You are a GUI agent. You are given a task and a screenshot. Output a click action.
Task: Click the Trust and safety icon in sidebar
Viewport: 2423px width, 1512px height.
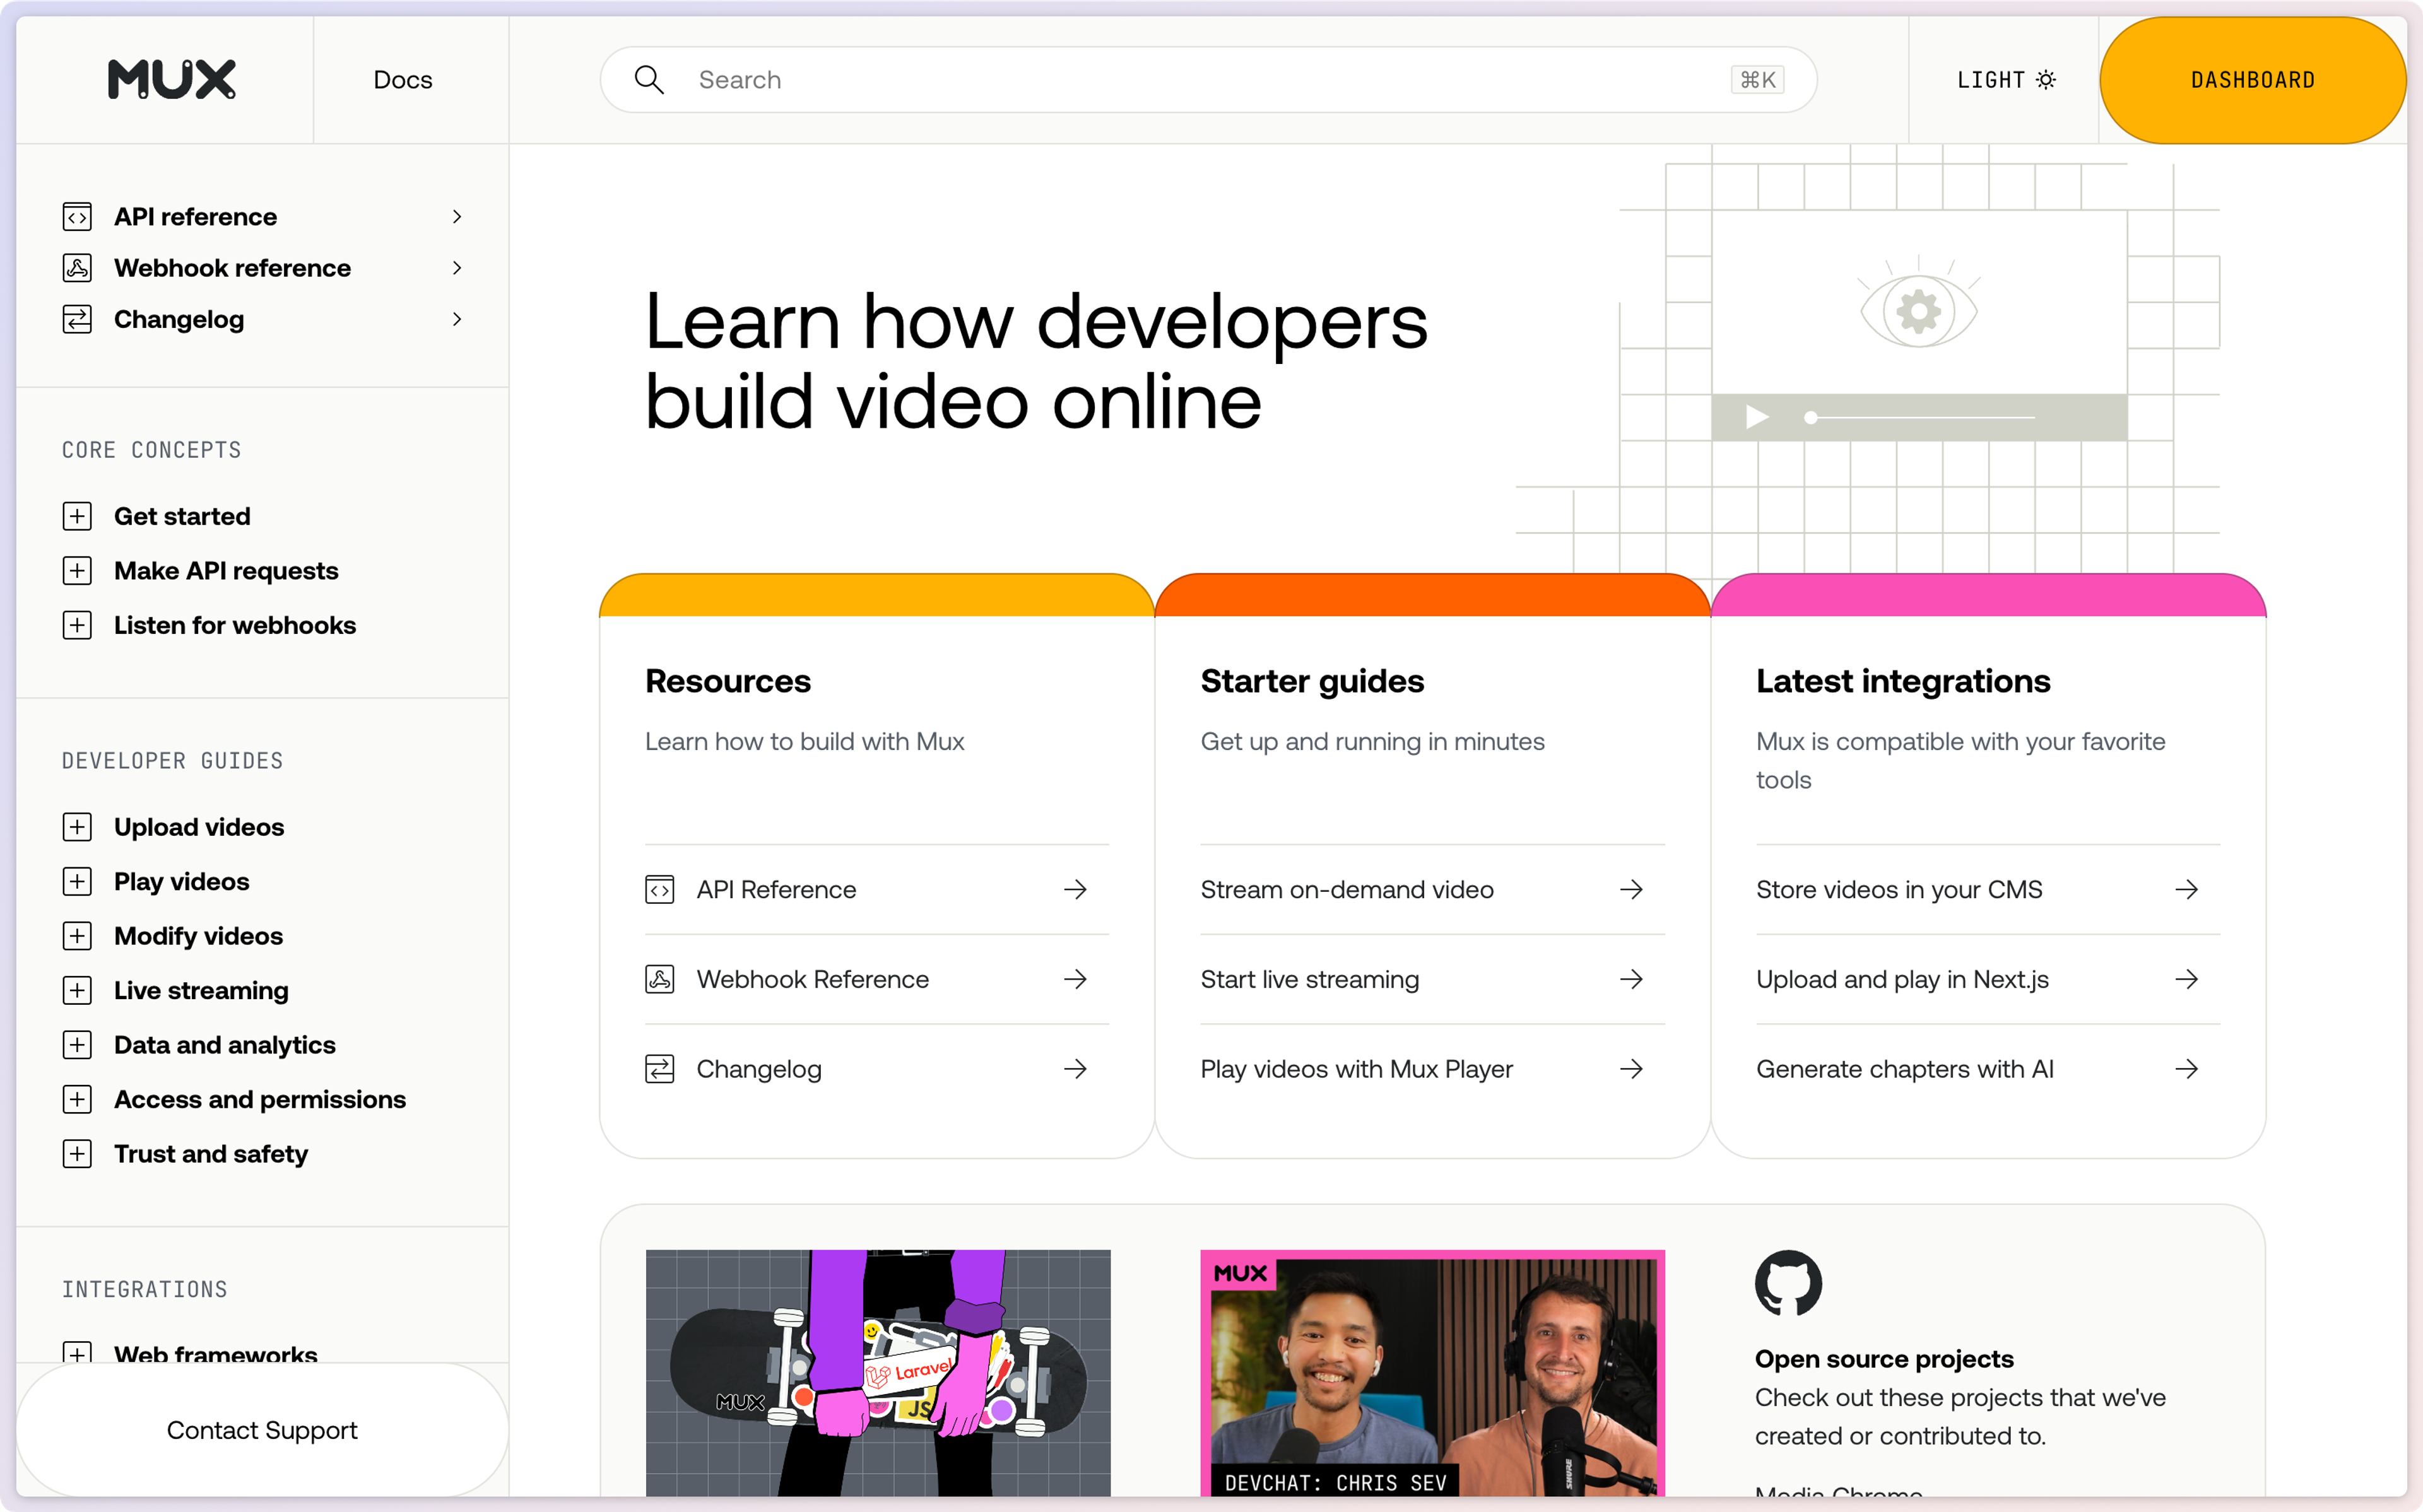coord(76,1153)
